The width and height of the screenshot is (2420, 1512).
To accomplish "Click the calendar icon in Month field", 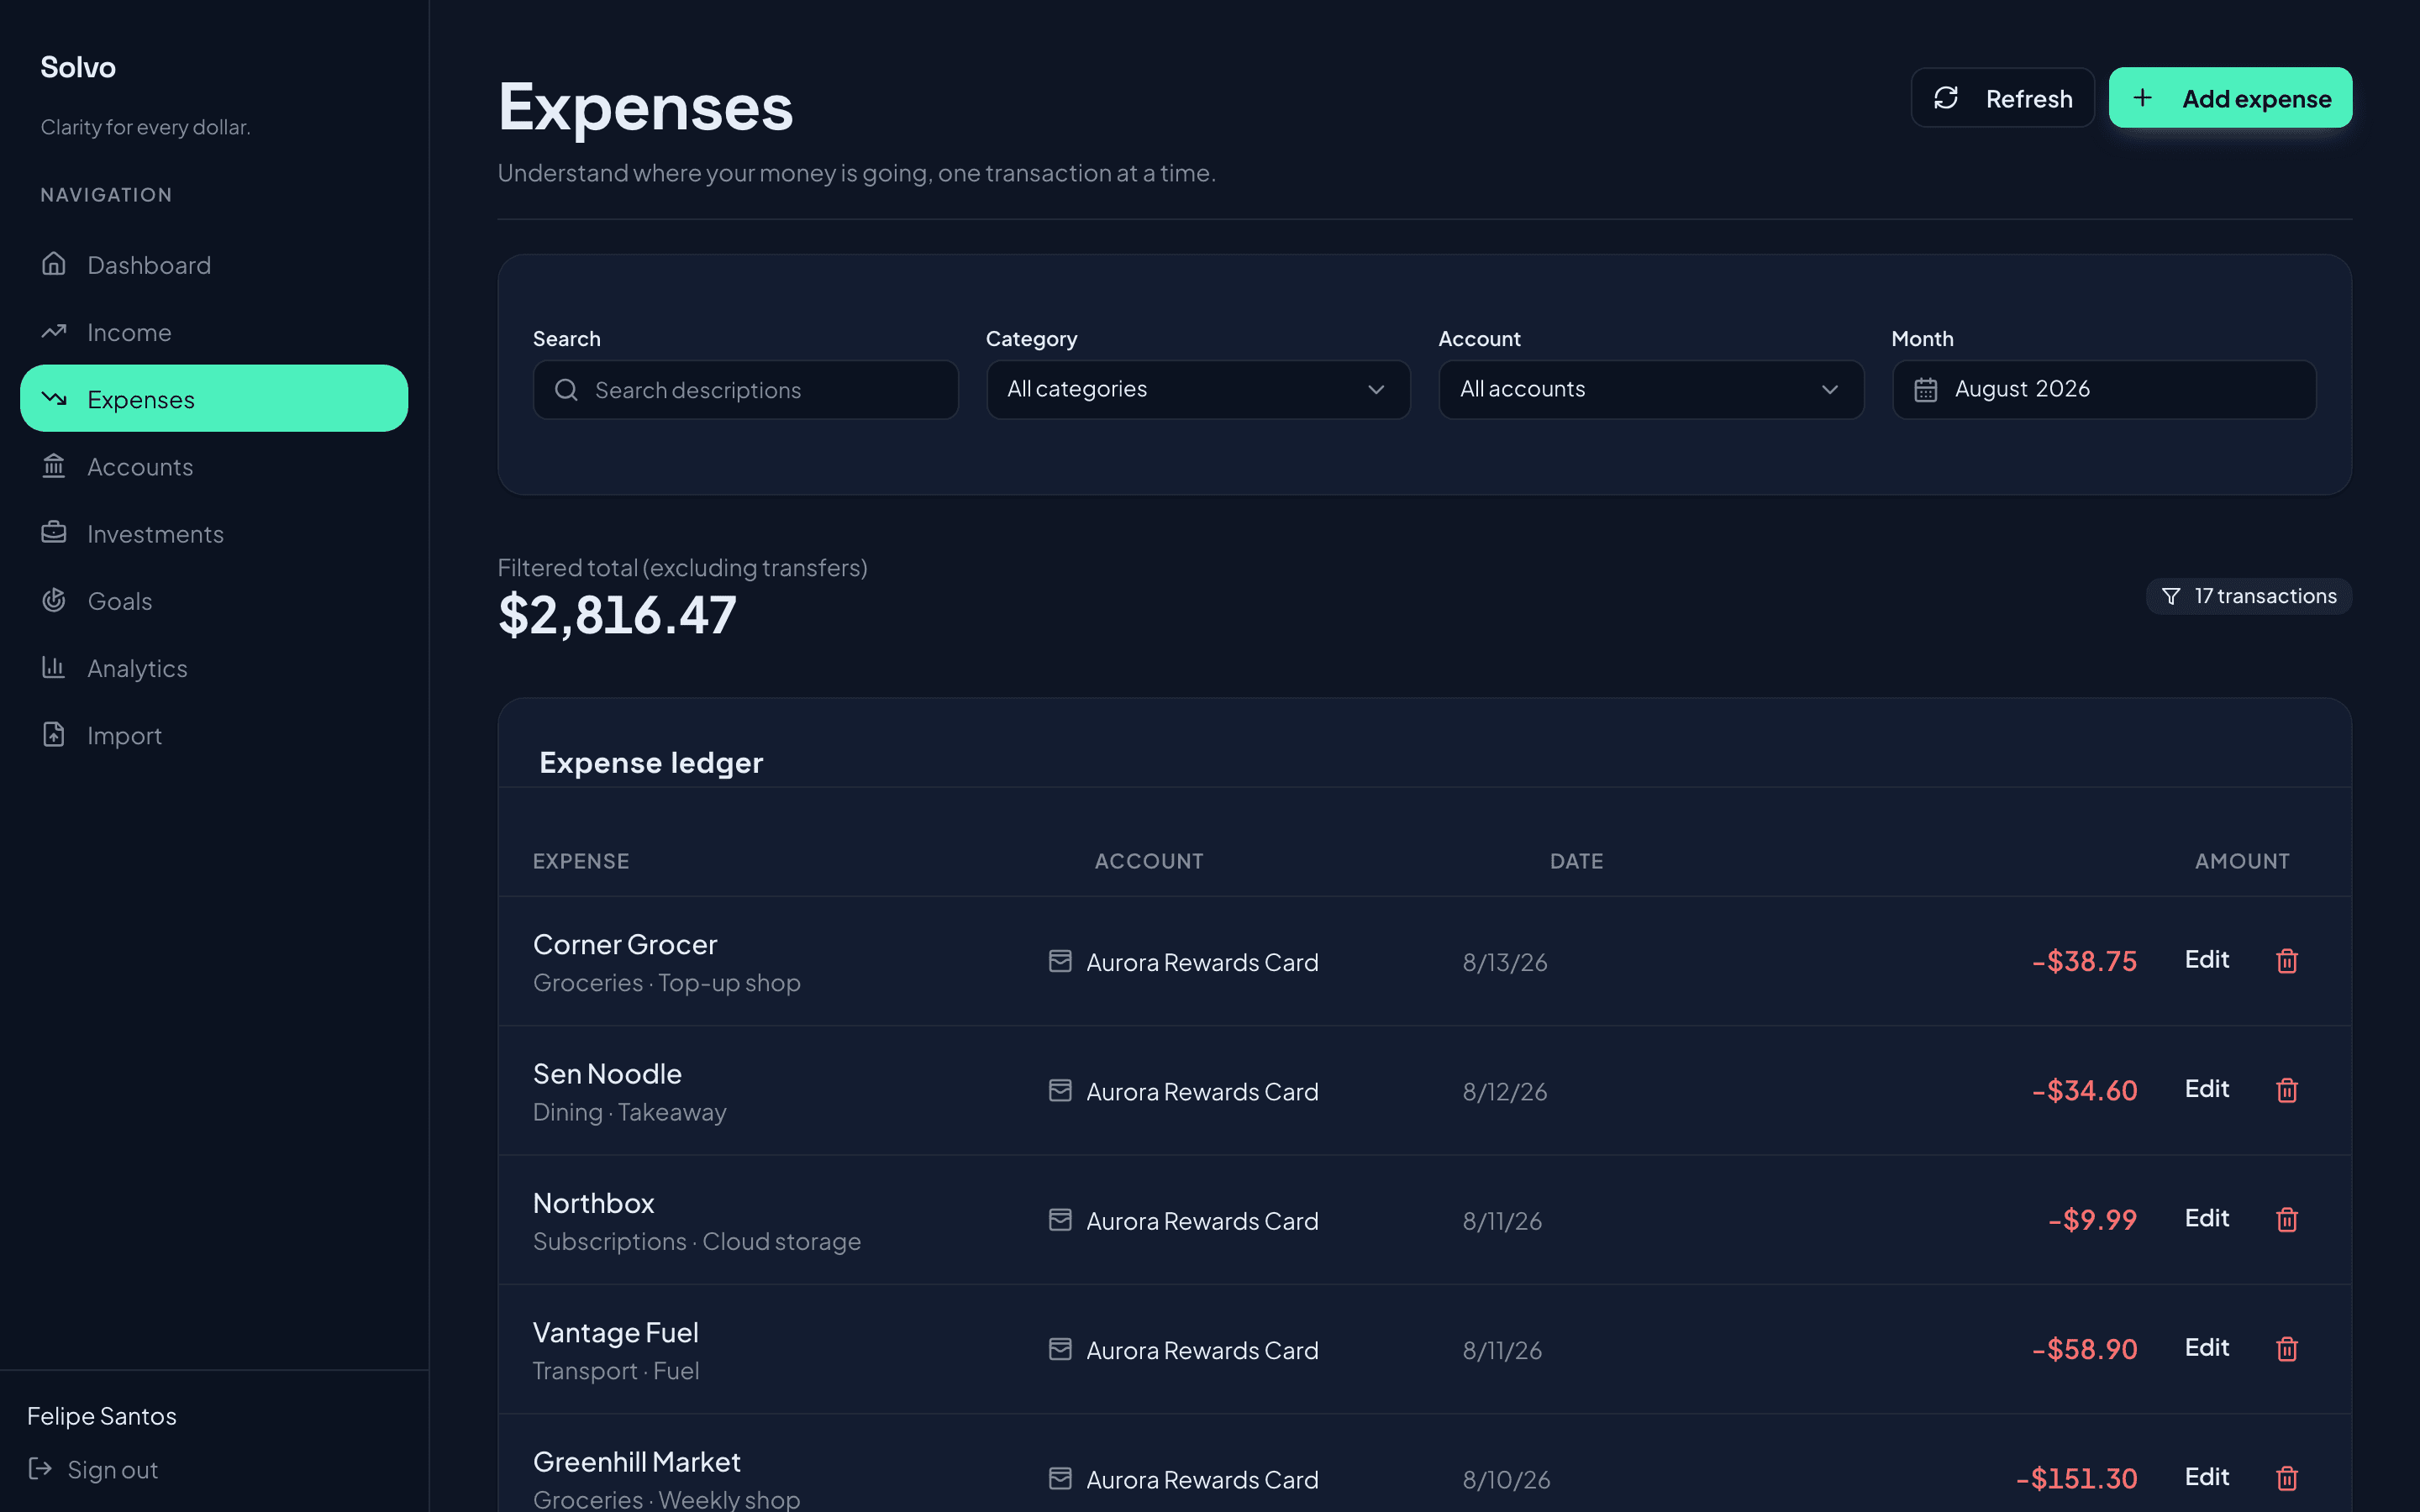I will click(1925, 390).
